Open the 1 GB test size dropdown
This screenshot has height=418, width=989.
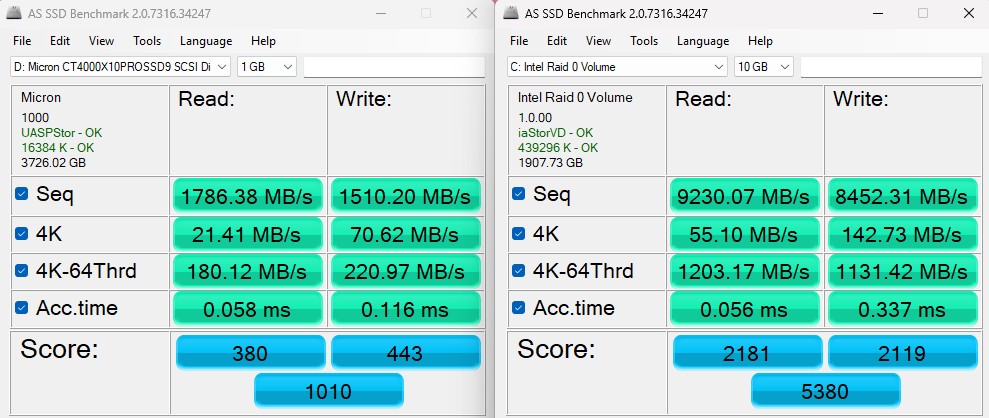pyautogui.click(x=267, y=67)
